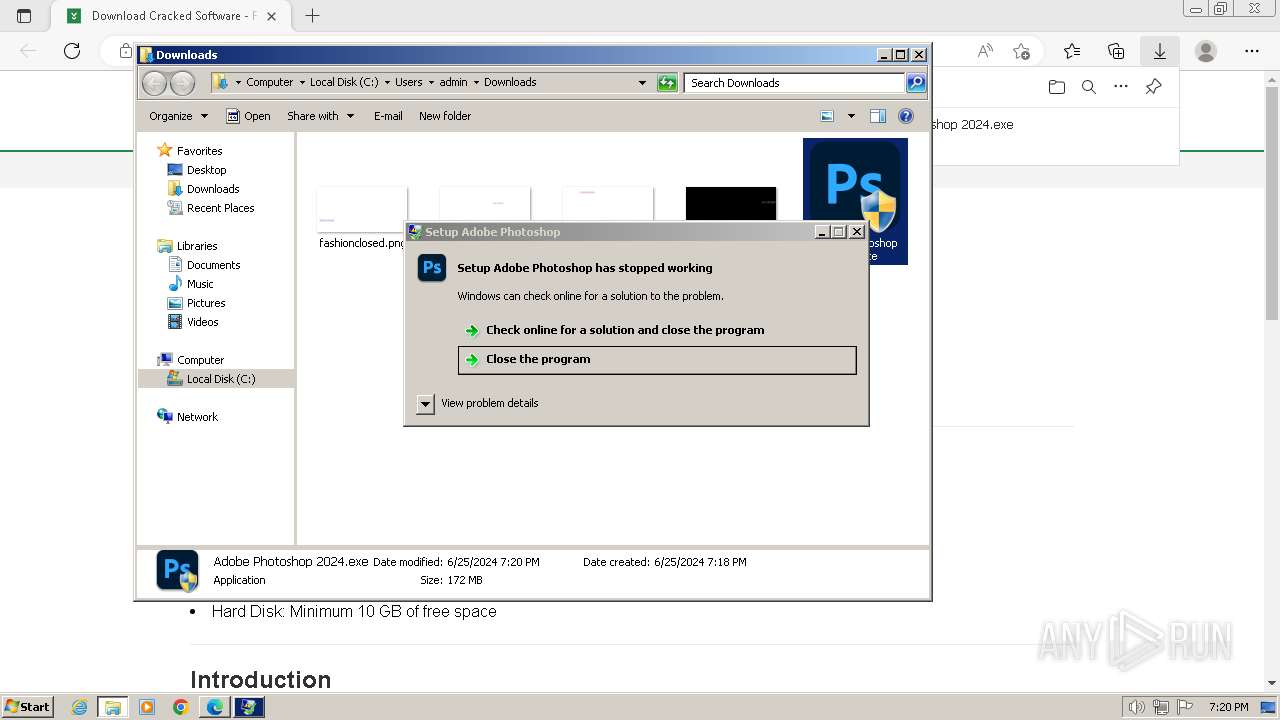Click Close the program
Image resolution: width=1280 pixels, height=720 pixels.
click(x=657, y=360)
